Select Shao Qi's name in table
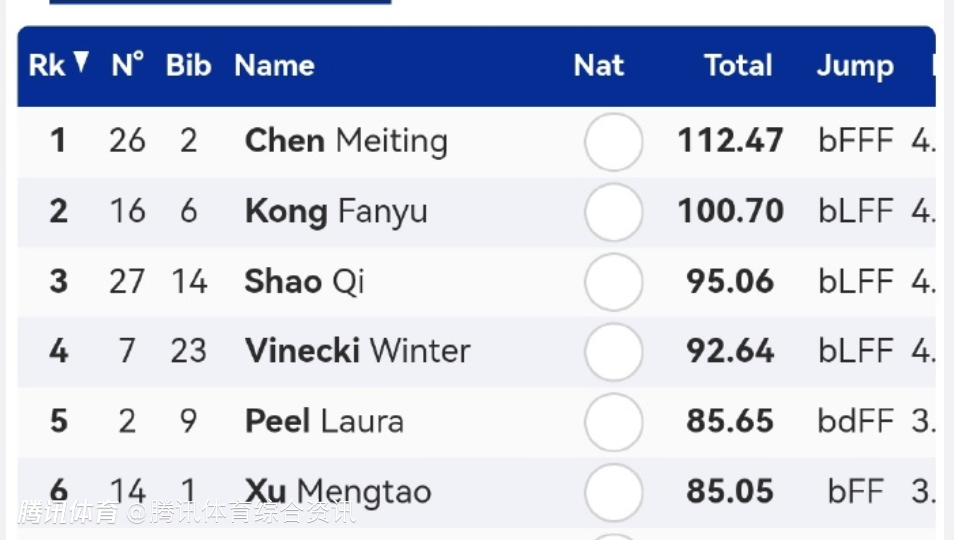Viewport: 954px width, 540px height. point(304,281)
